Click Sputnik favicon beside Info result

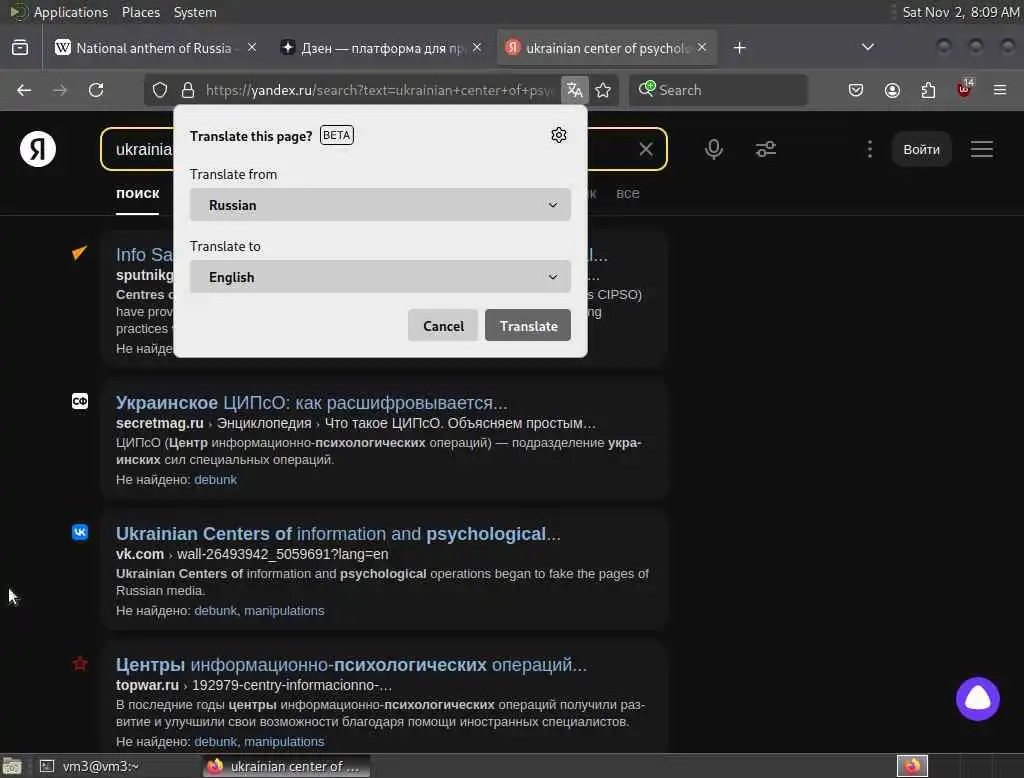pos(80,253)
